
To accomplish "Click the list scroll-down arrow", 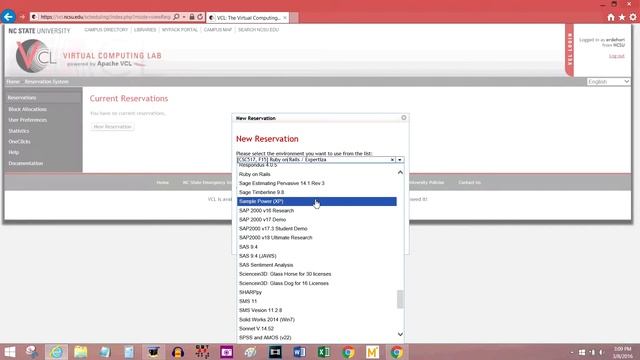I will point(400,334).
